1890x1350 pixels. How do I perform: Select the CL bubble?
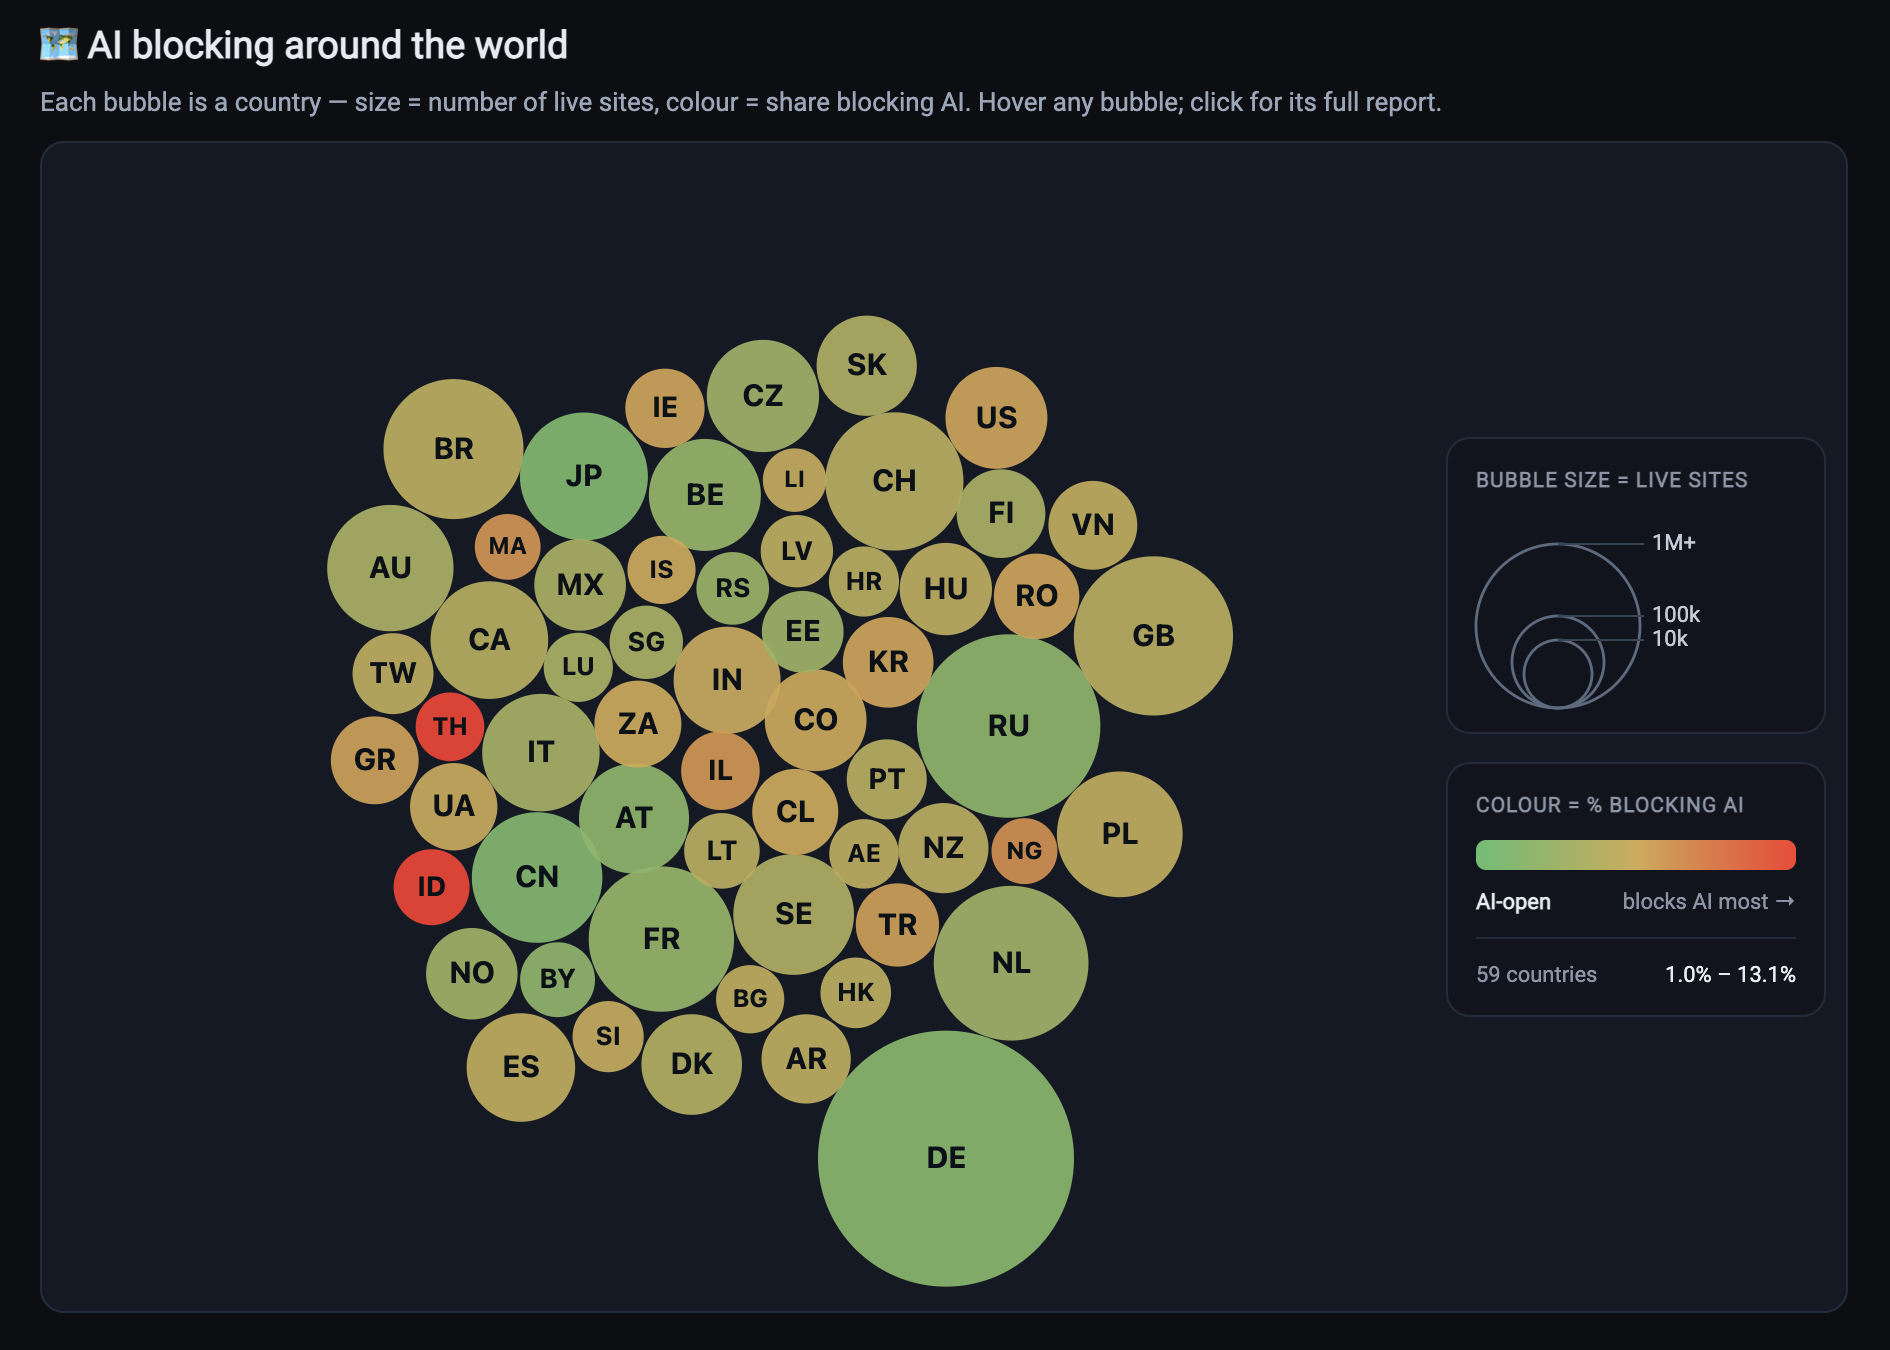795,812
